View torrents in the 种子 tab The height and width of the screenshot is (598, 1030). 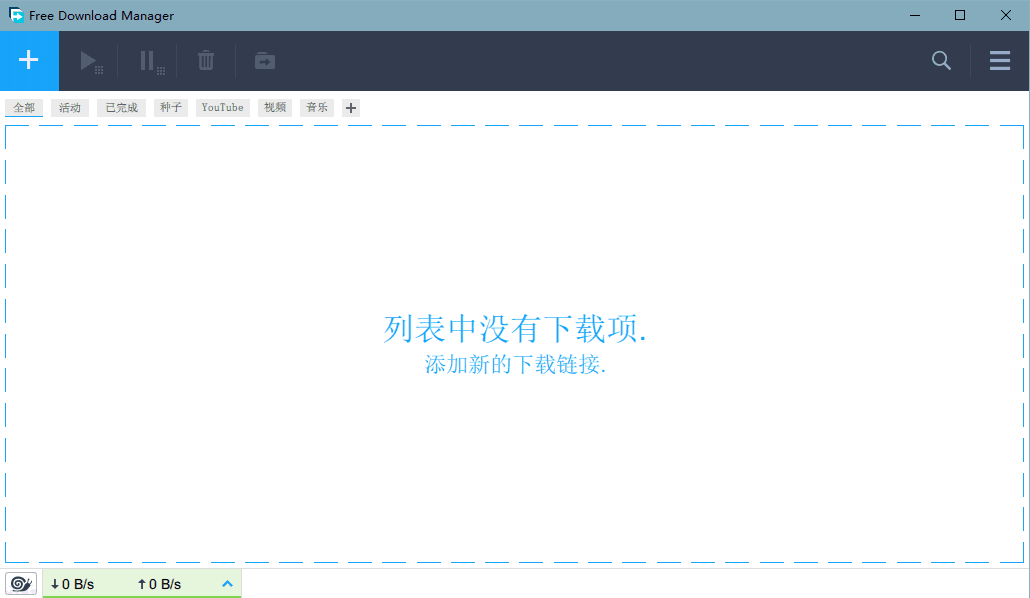[170, 107]
